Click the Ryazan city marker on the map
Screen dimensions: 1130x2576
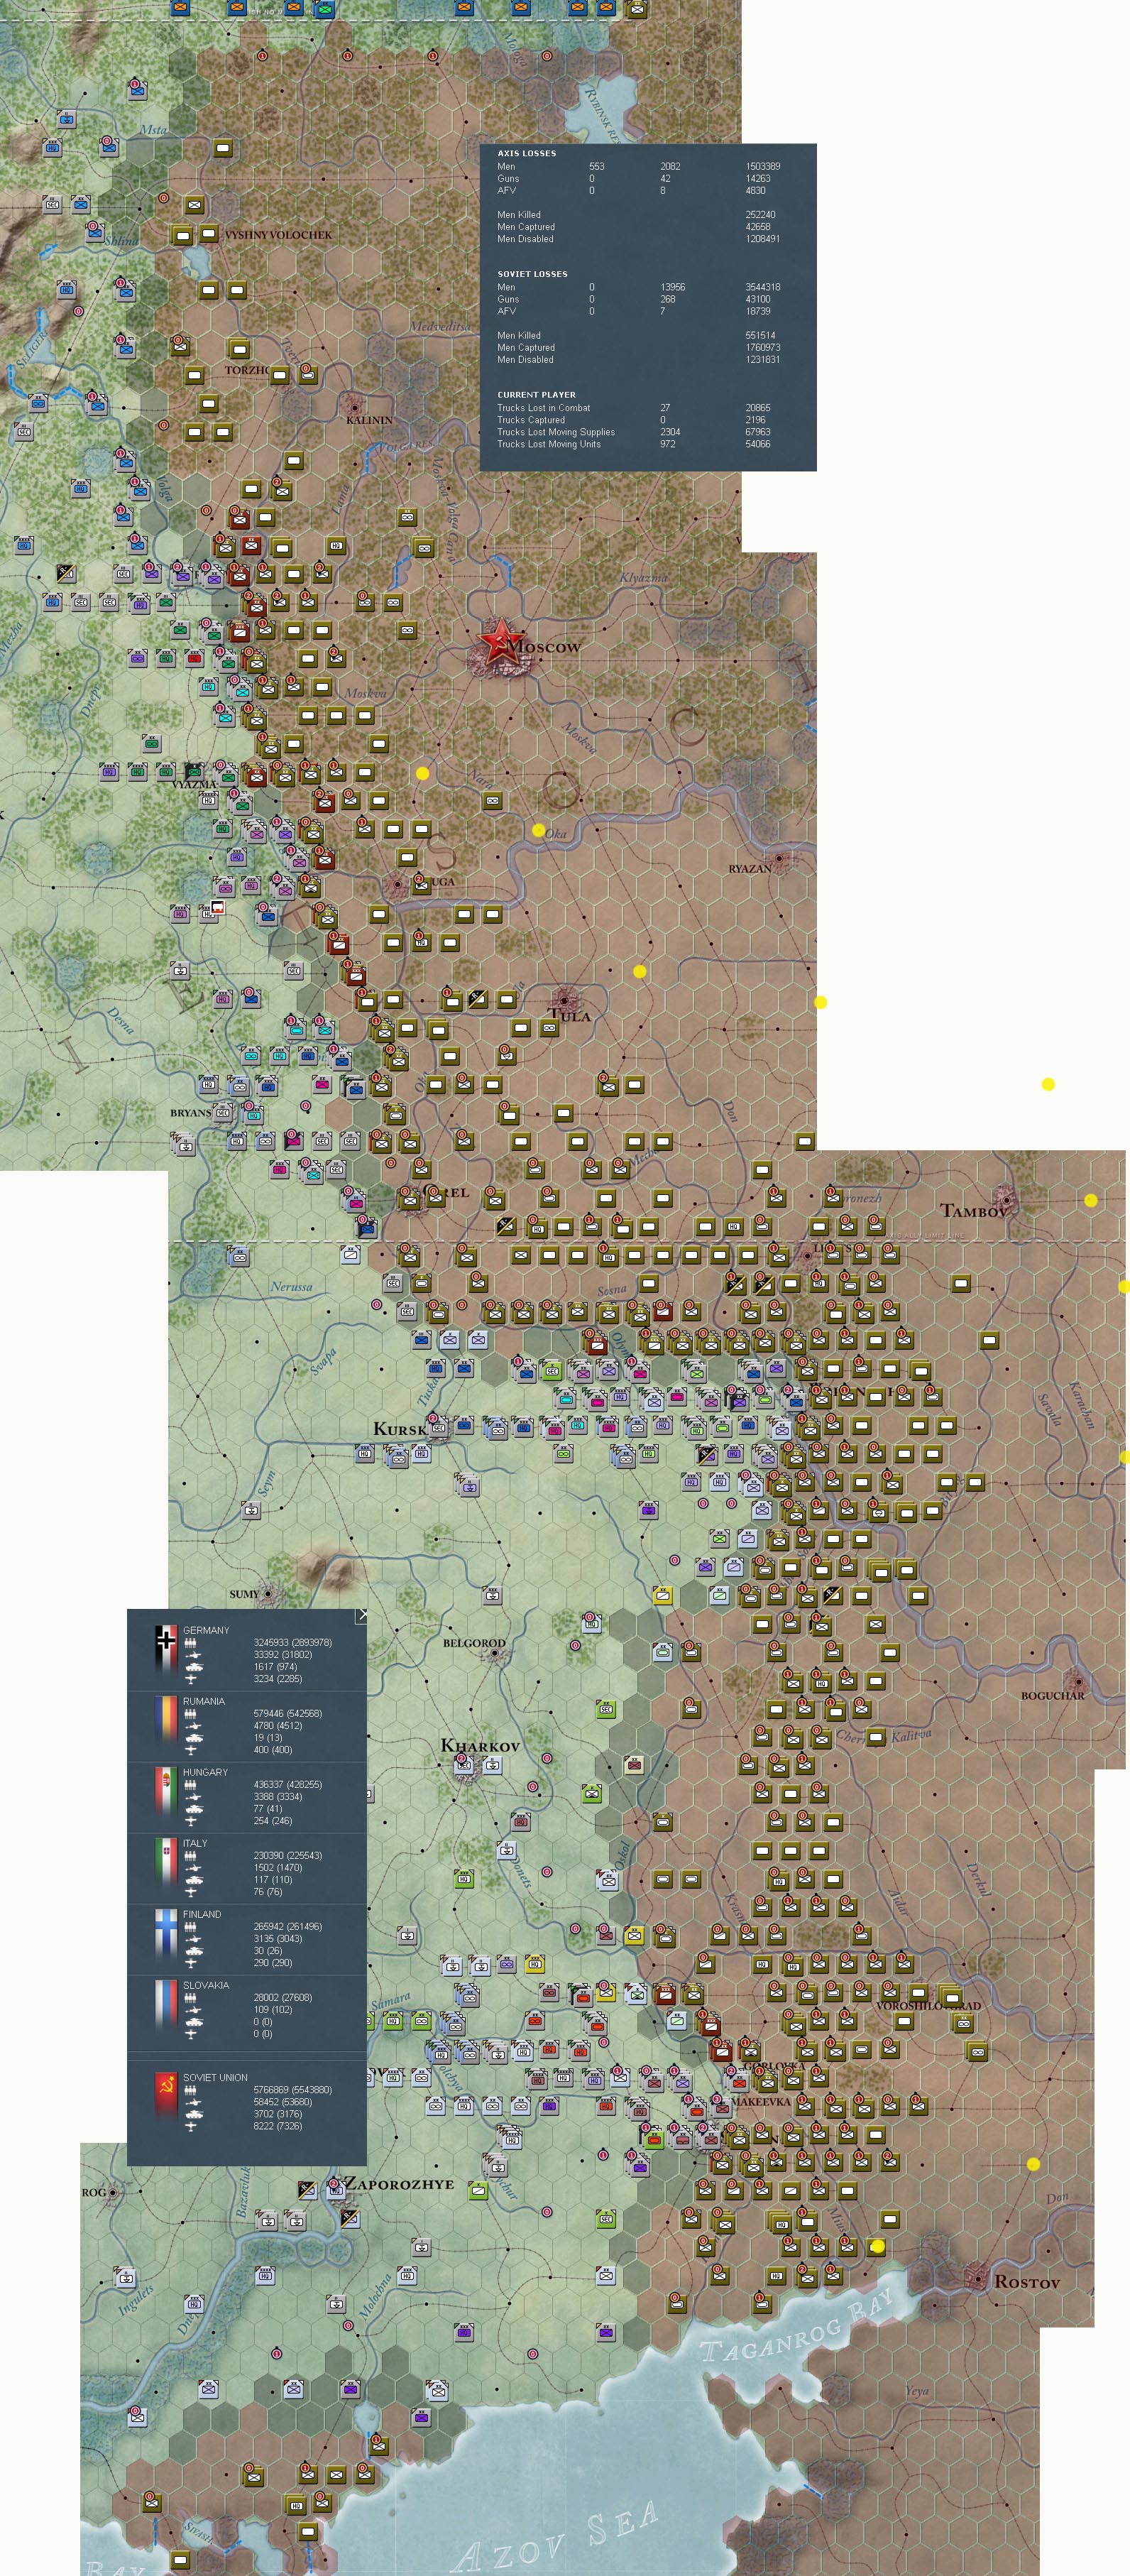(780, 858)
